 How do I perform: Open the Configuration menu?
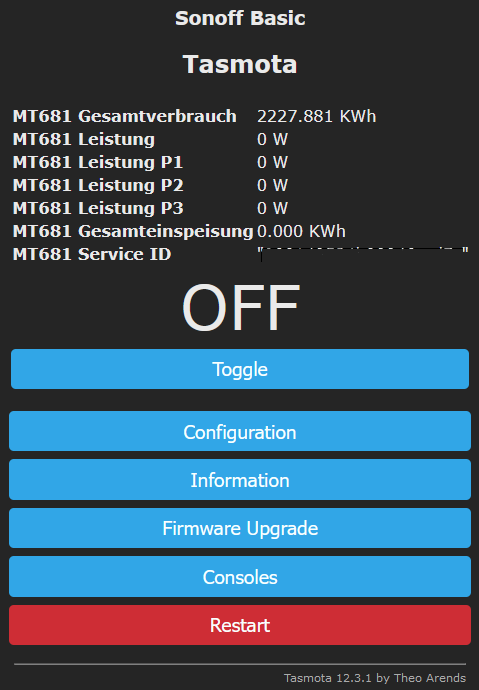240,431
